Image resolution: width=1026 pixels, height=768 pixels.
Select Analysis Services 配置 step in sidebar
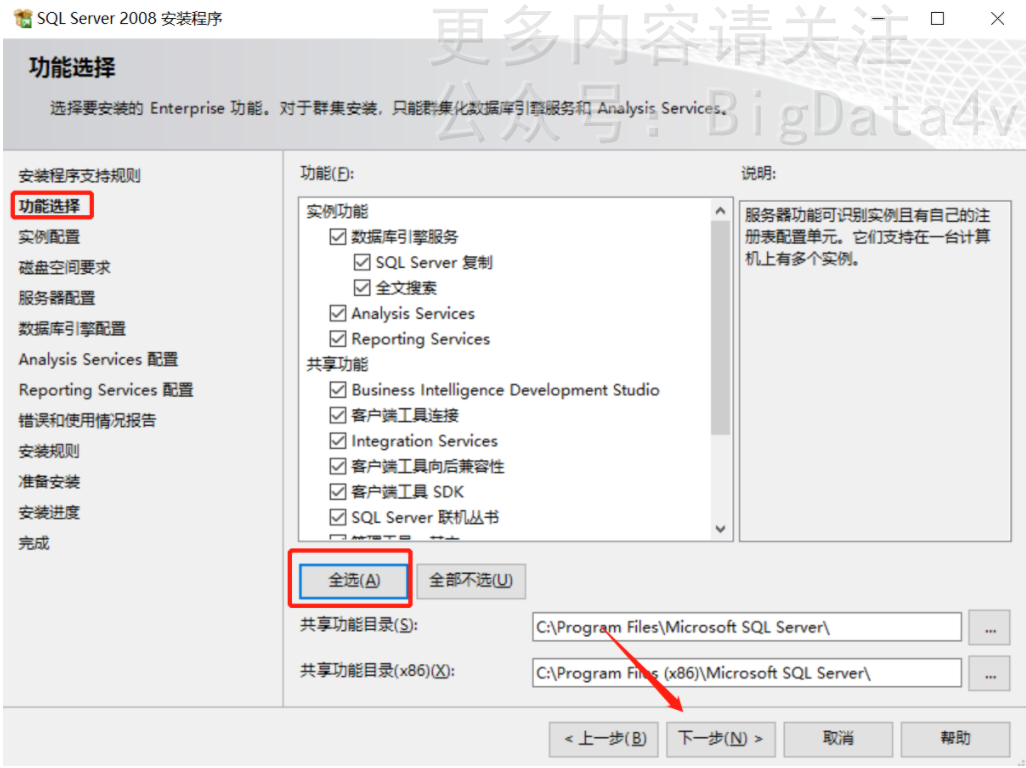(98, 359)
